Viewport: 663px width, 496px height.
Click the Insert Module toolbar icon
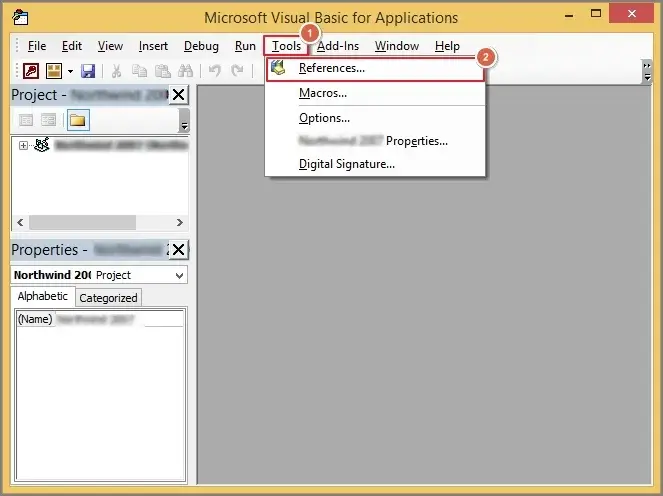(x=54, y=71)
